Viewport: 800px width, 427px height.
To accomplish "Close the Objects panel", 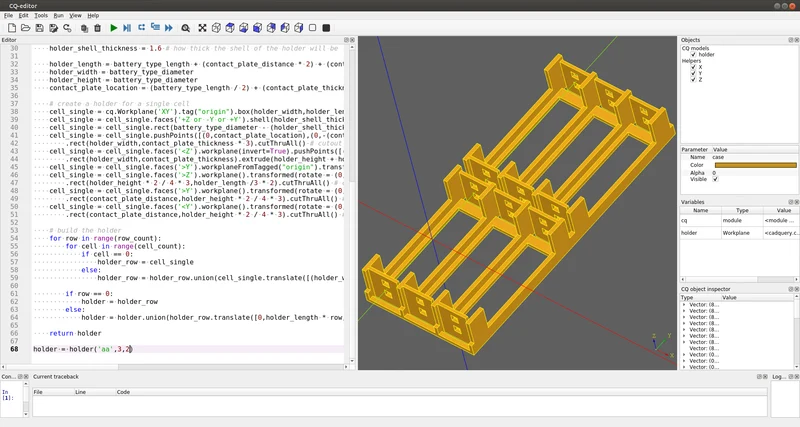I will (796, 40).
